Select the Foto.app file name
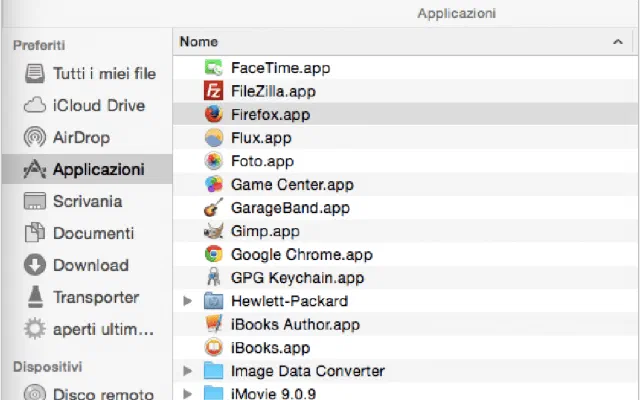The width and height of the screenshot is (640, 400). pyautogui.click(x=262, y=161)
